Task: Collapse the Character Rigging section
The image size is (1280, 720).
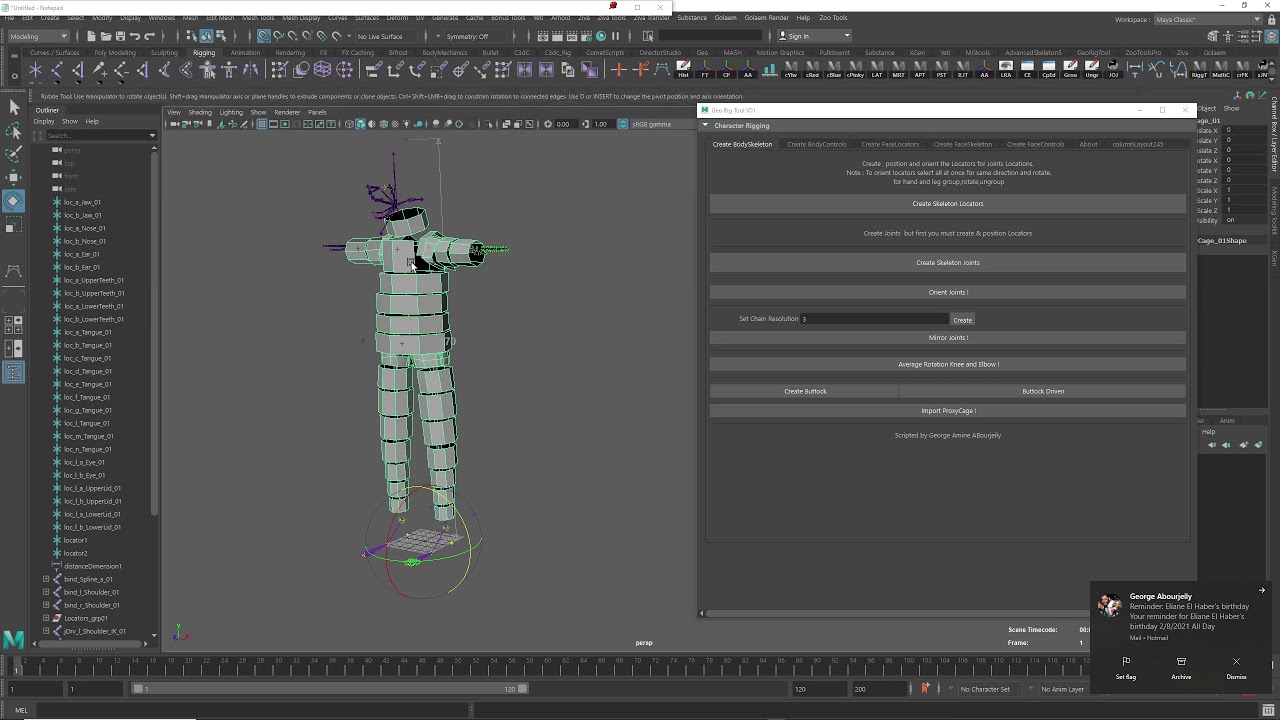Action: pos(705,126)
